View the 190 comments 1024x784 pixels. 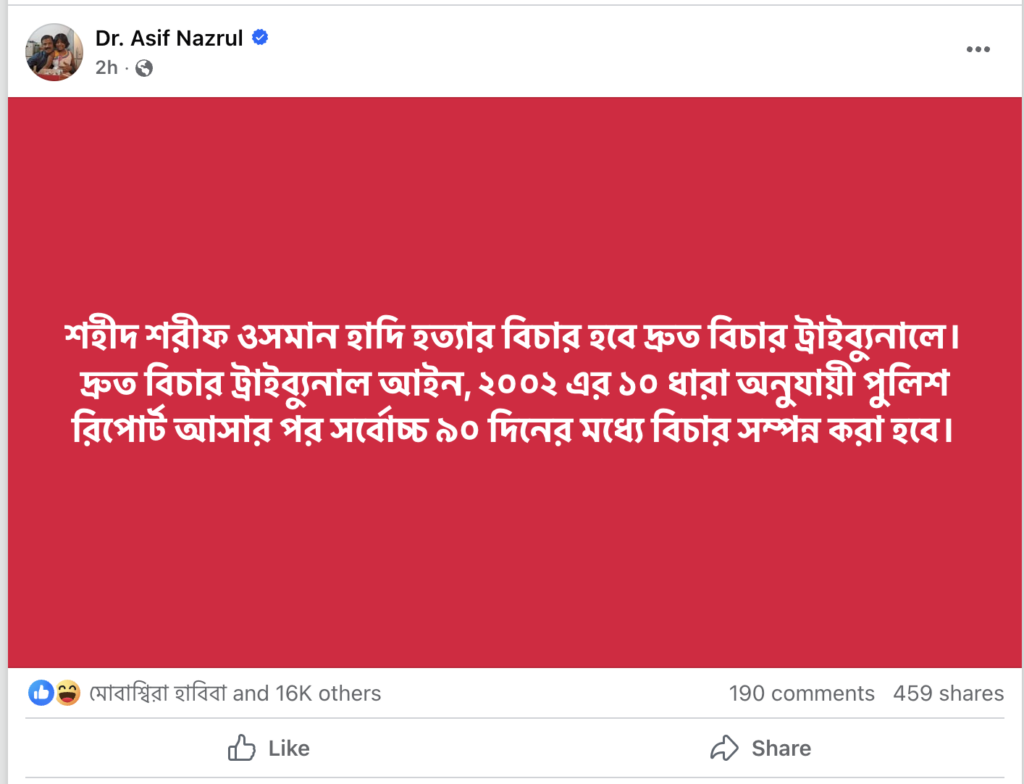click(801, 693)
